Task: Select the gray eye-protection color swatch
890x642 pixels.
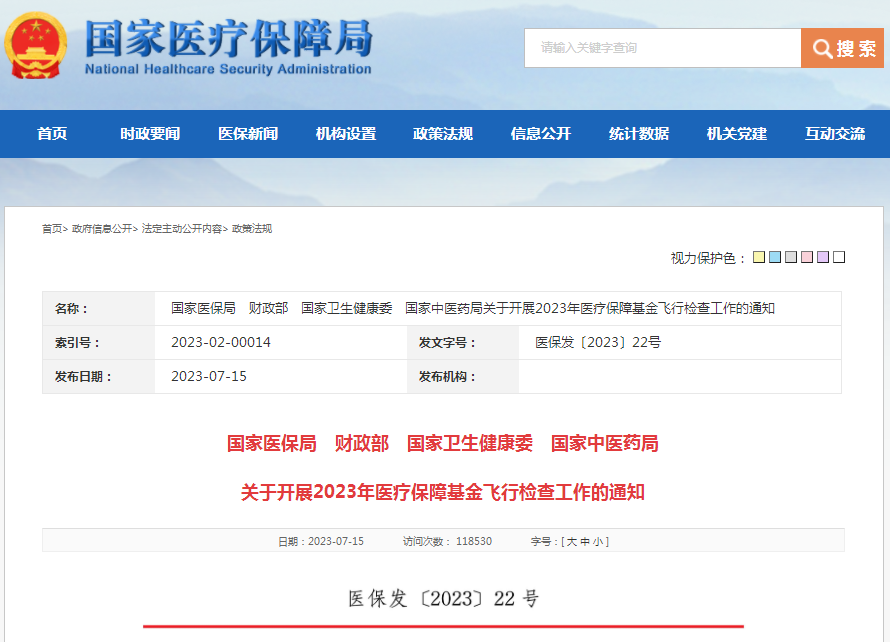Action: pos(791,257)
